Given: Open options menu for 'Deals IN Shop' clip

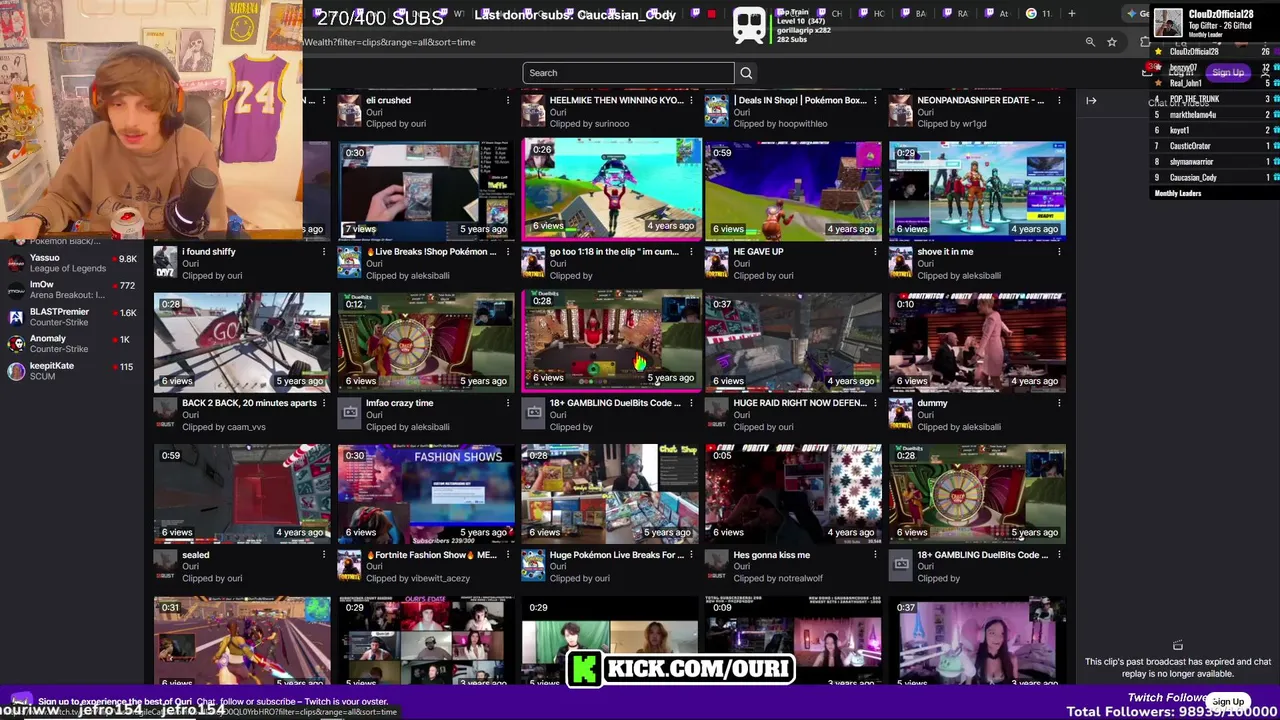Looking at the screenshot, I should coord(875,100).
